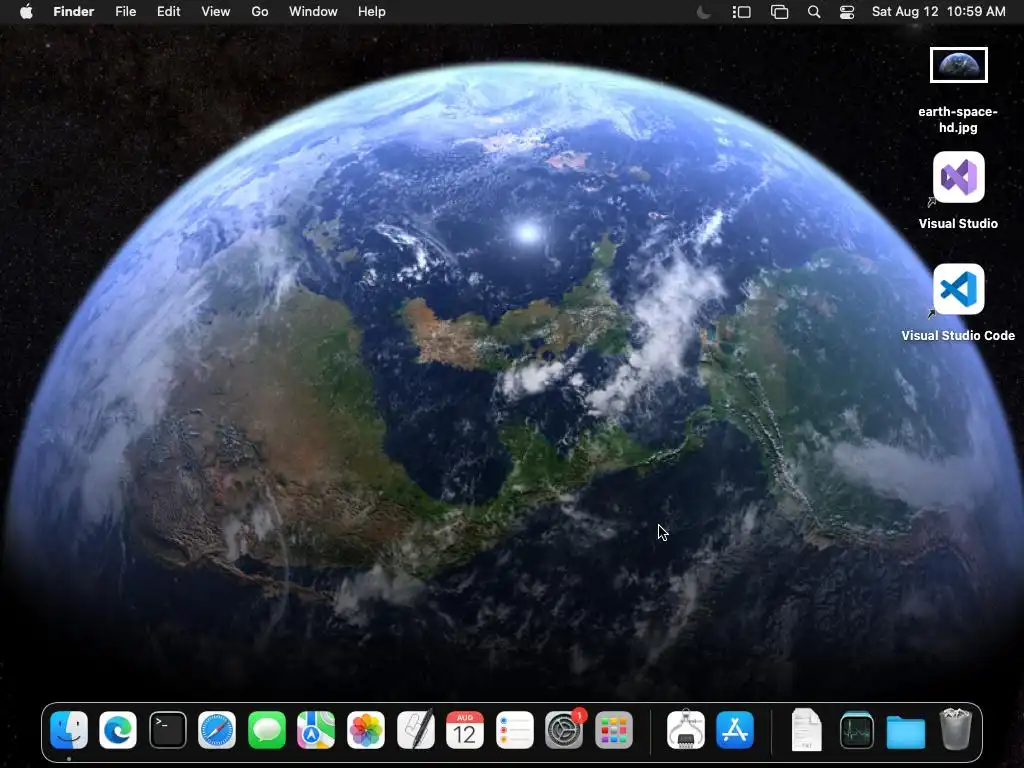This screenshot has width=1024, height=768.
Task: Open Control Center from the menu bar
Action: (847, 12)
